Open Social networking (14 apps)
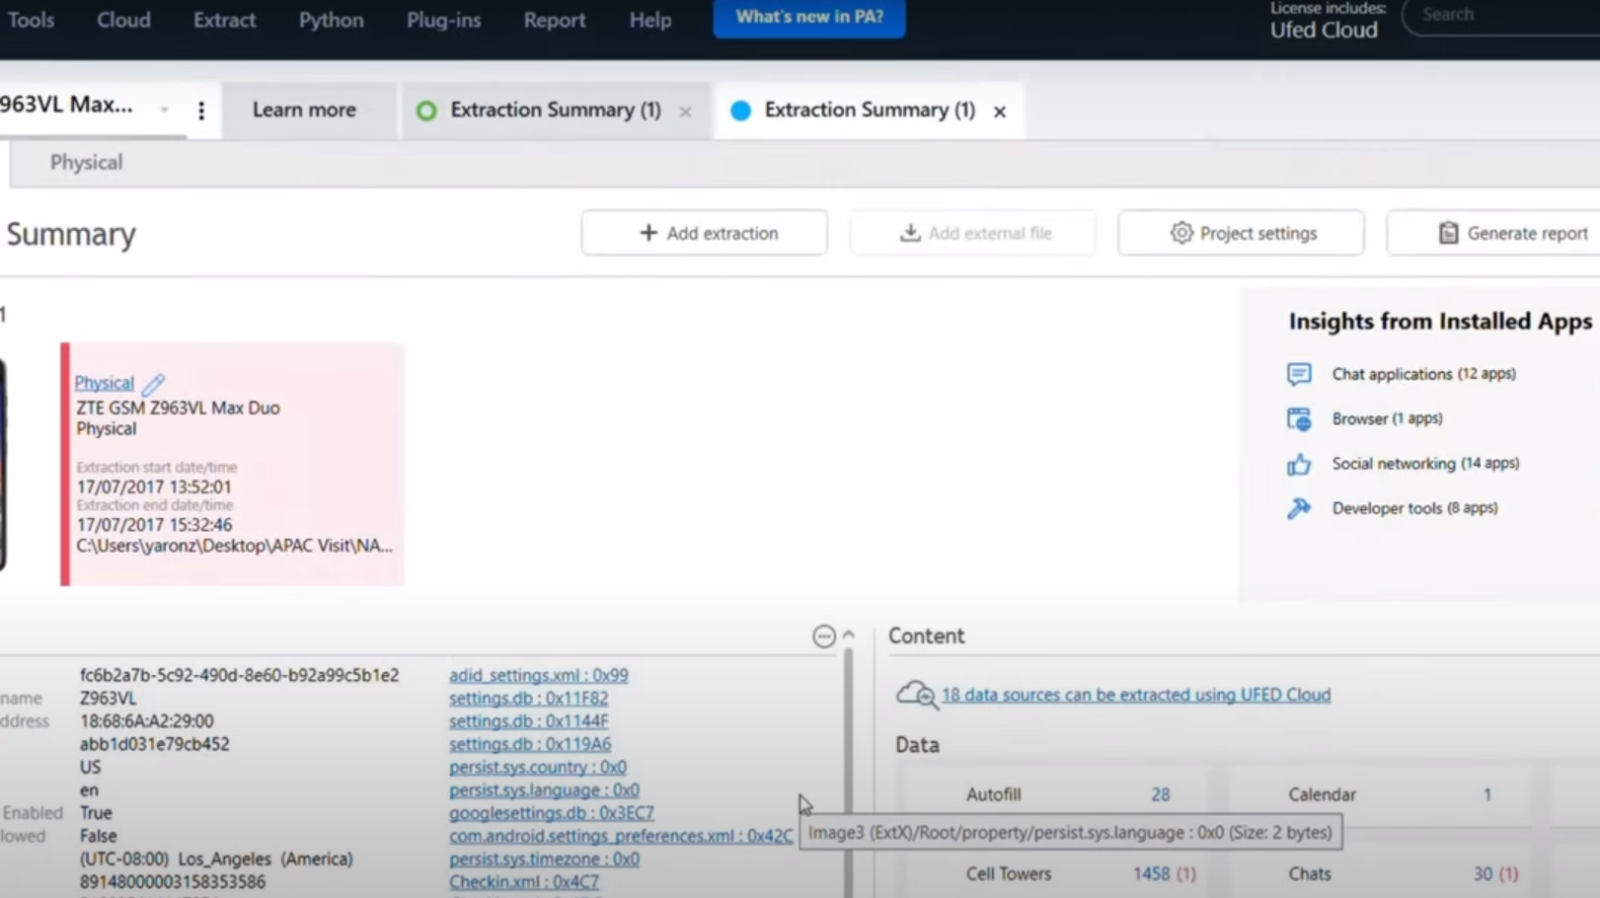This screenshot has width=1600, height=898. pos(1425,464)
